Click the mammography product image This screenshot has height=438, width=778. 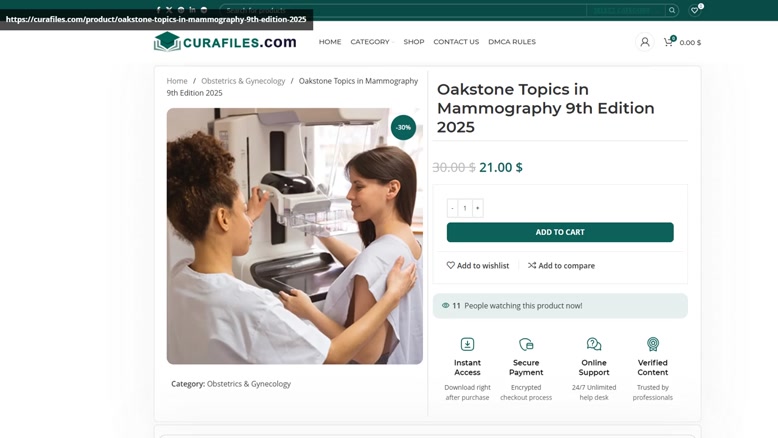click(x=295, y=236)
